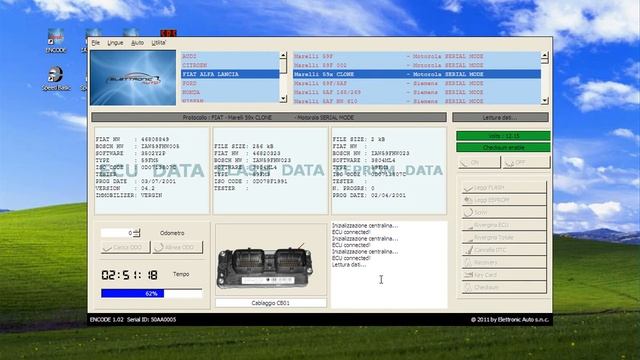Select Marelli 59x CLONE protocol row
640x360 pixels.
point(417,74)
